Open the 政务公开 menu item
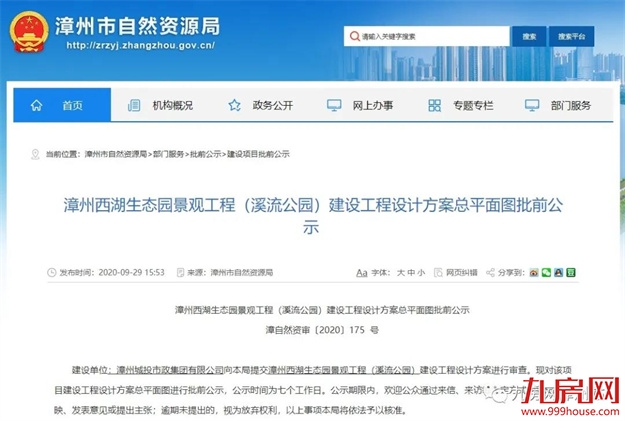 pyautogui.click(x=273, y=105)
